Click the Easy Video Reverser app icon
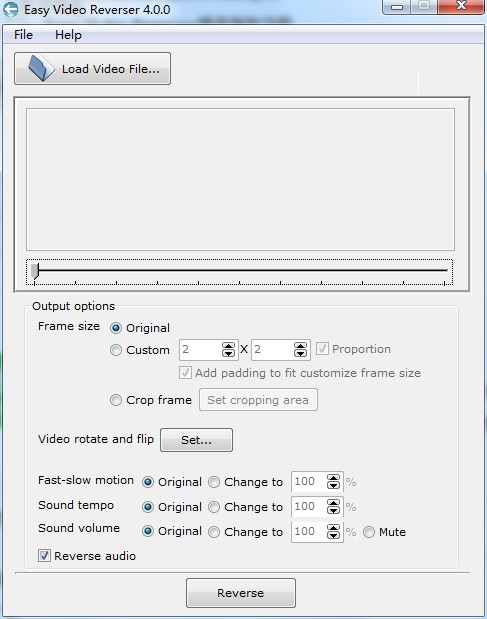Image resolution: width=487 pixels, height=619 pixels. pyautogui.click(x=10, y=9)
